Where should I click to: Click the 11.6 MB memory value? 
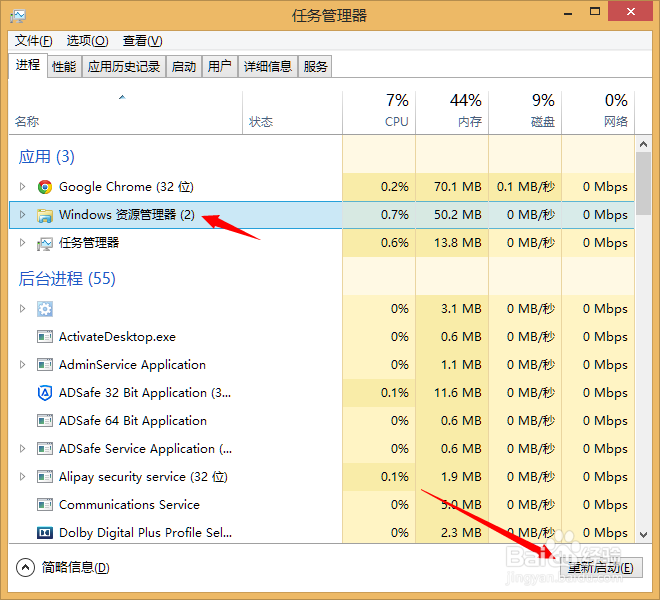tap(458, 393)
